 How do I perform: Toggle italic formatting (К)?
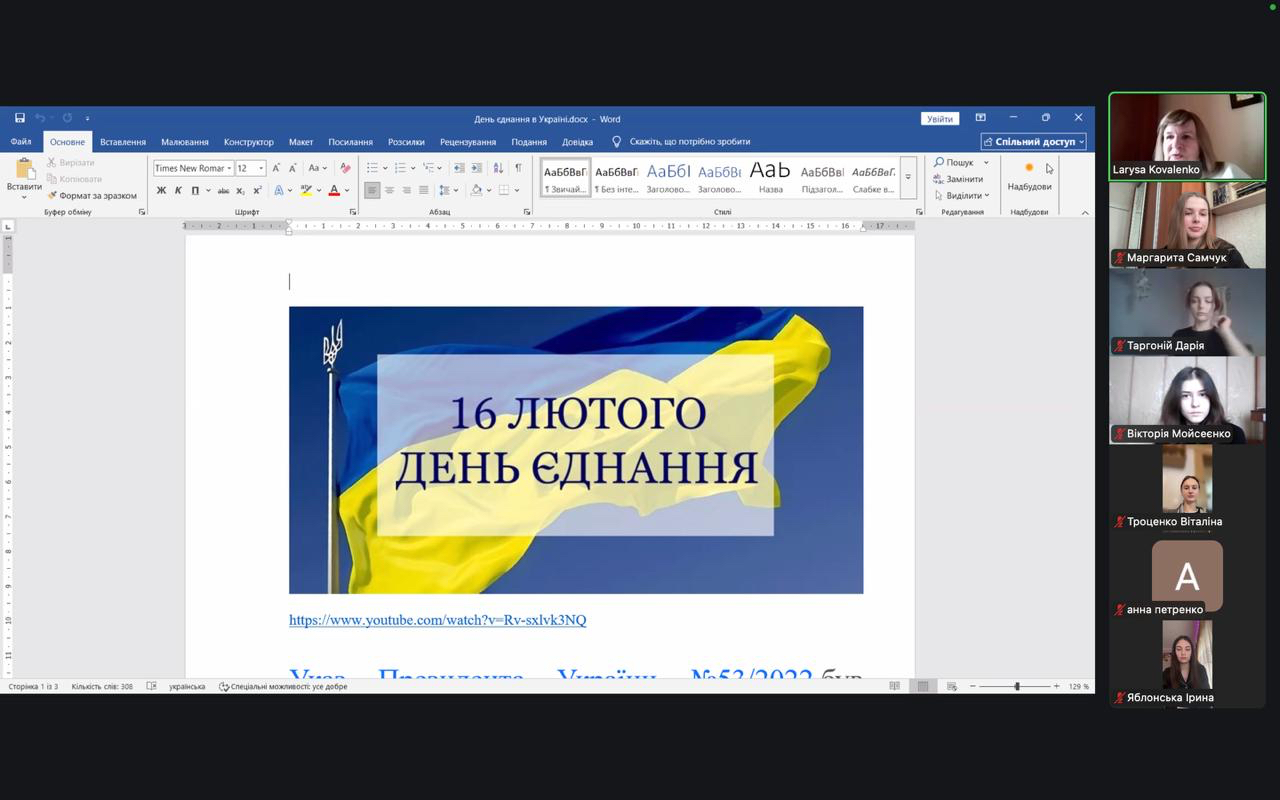(178, 190)
